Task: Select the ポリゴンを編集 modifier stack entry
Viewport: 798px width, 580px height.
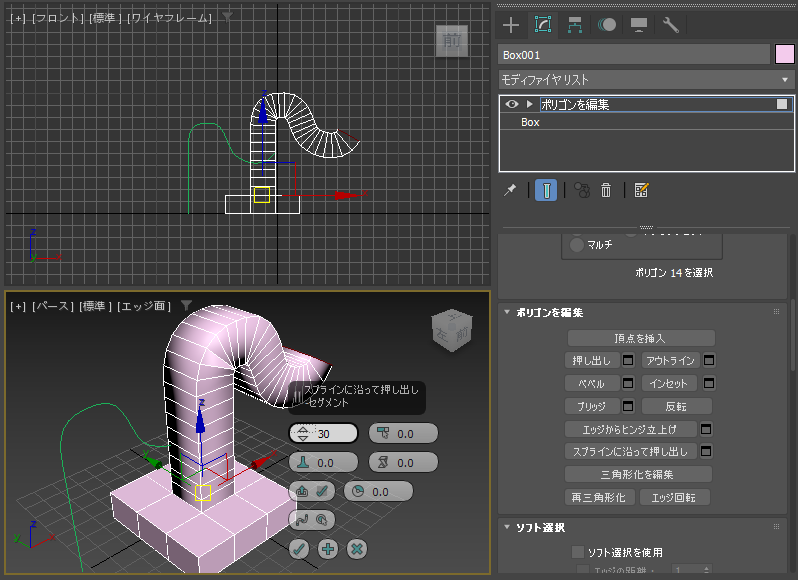Action: 646,104
